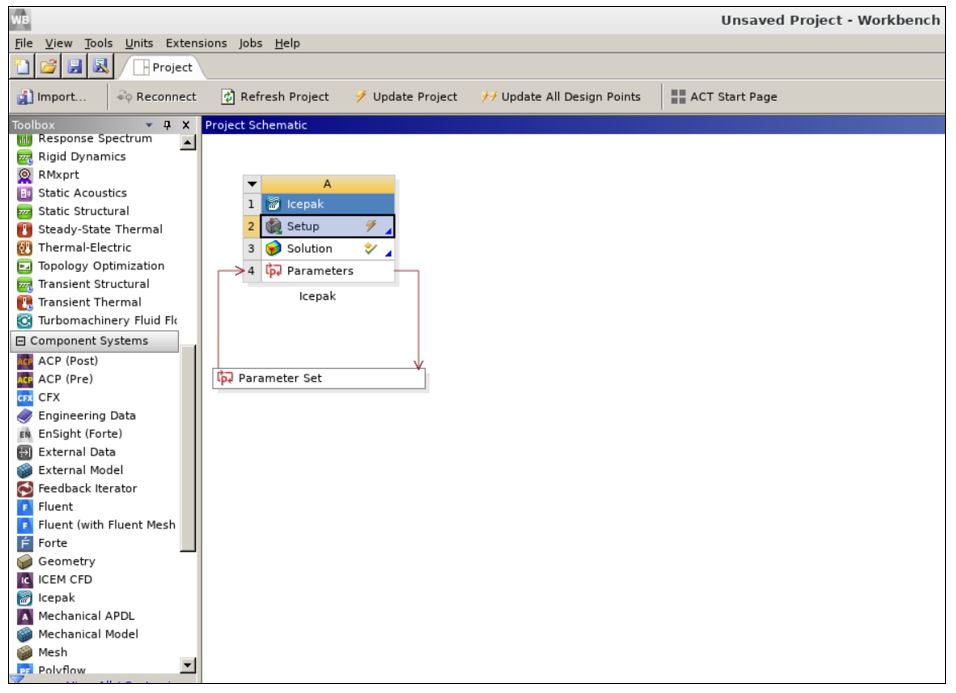Click the Toolbox scrollbar up arrow
Viewport: 956px width, 693px height.
pyautogui.click(x=188, y=143)
